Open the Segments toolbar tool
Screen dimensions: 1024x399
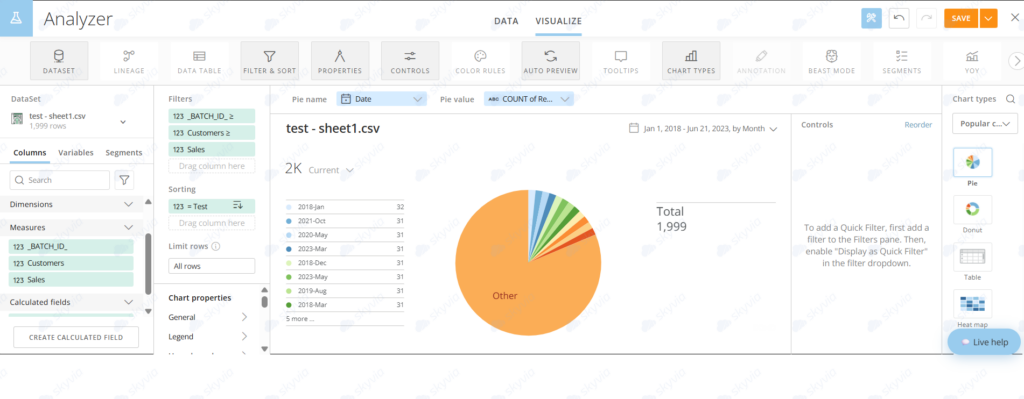tap(901, 61)
